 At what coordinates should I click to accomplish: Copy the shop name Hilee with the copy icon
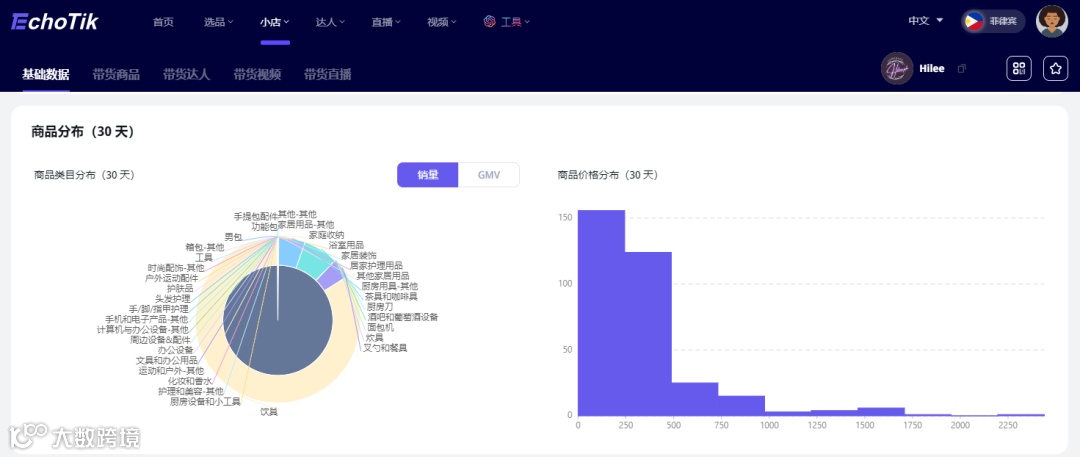pos(962,68)
